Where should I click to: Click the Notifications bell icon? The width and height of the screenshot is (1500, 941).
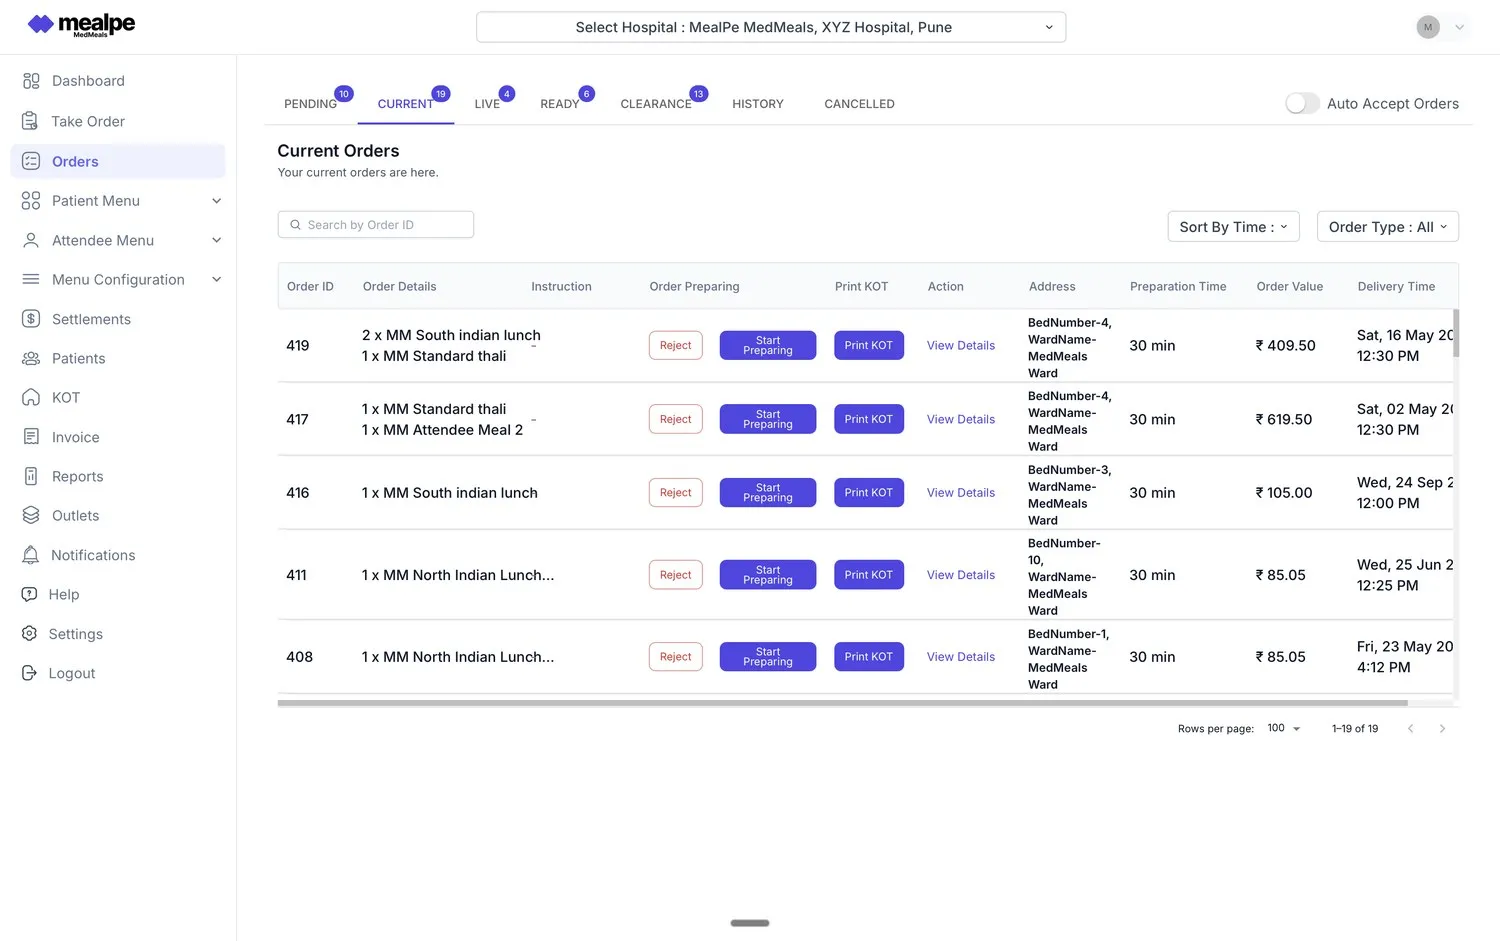click(31, 555)
